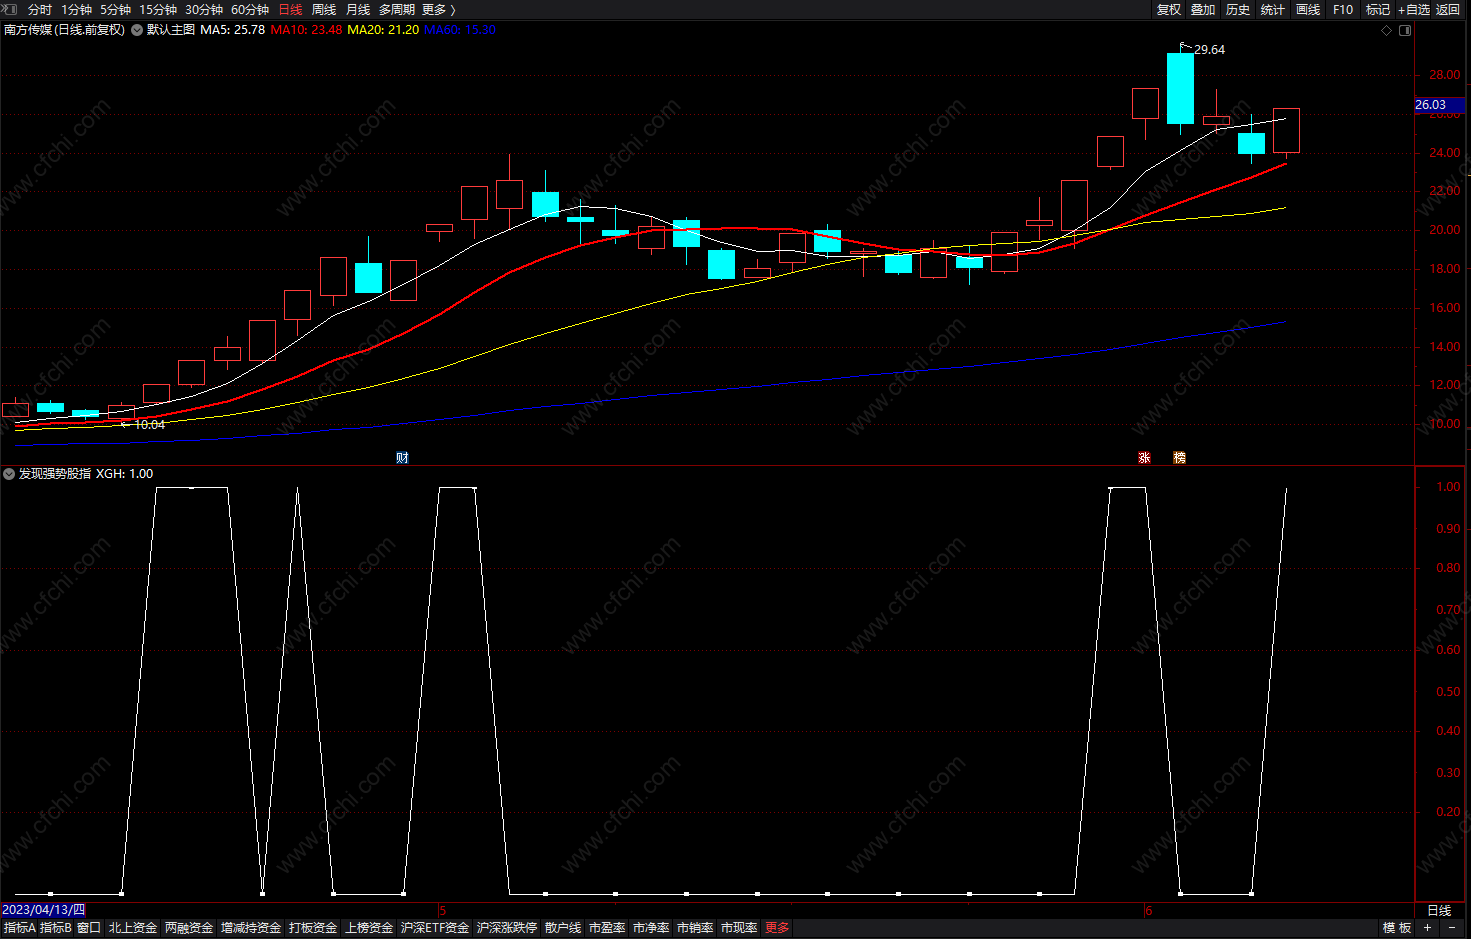Click the 榜 marker icon
Screen dimensions: 1471x939
pyautogui.click(x=1179, y=458)
